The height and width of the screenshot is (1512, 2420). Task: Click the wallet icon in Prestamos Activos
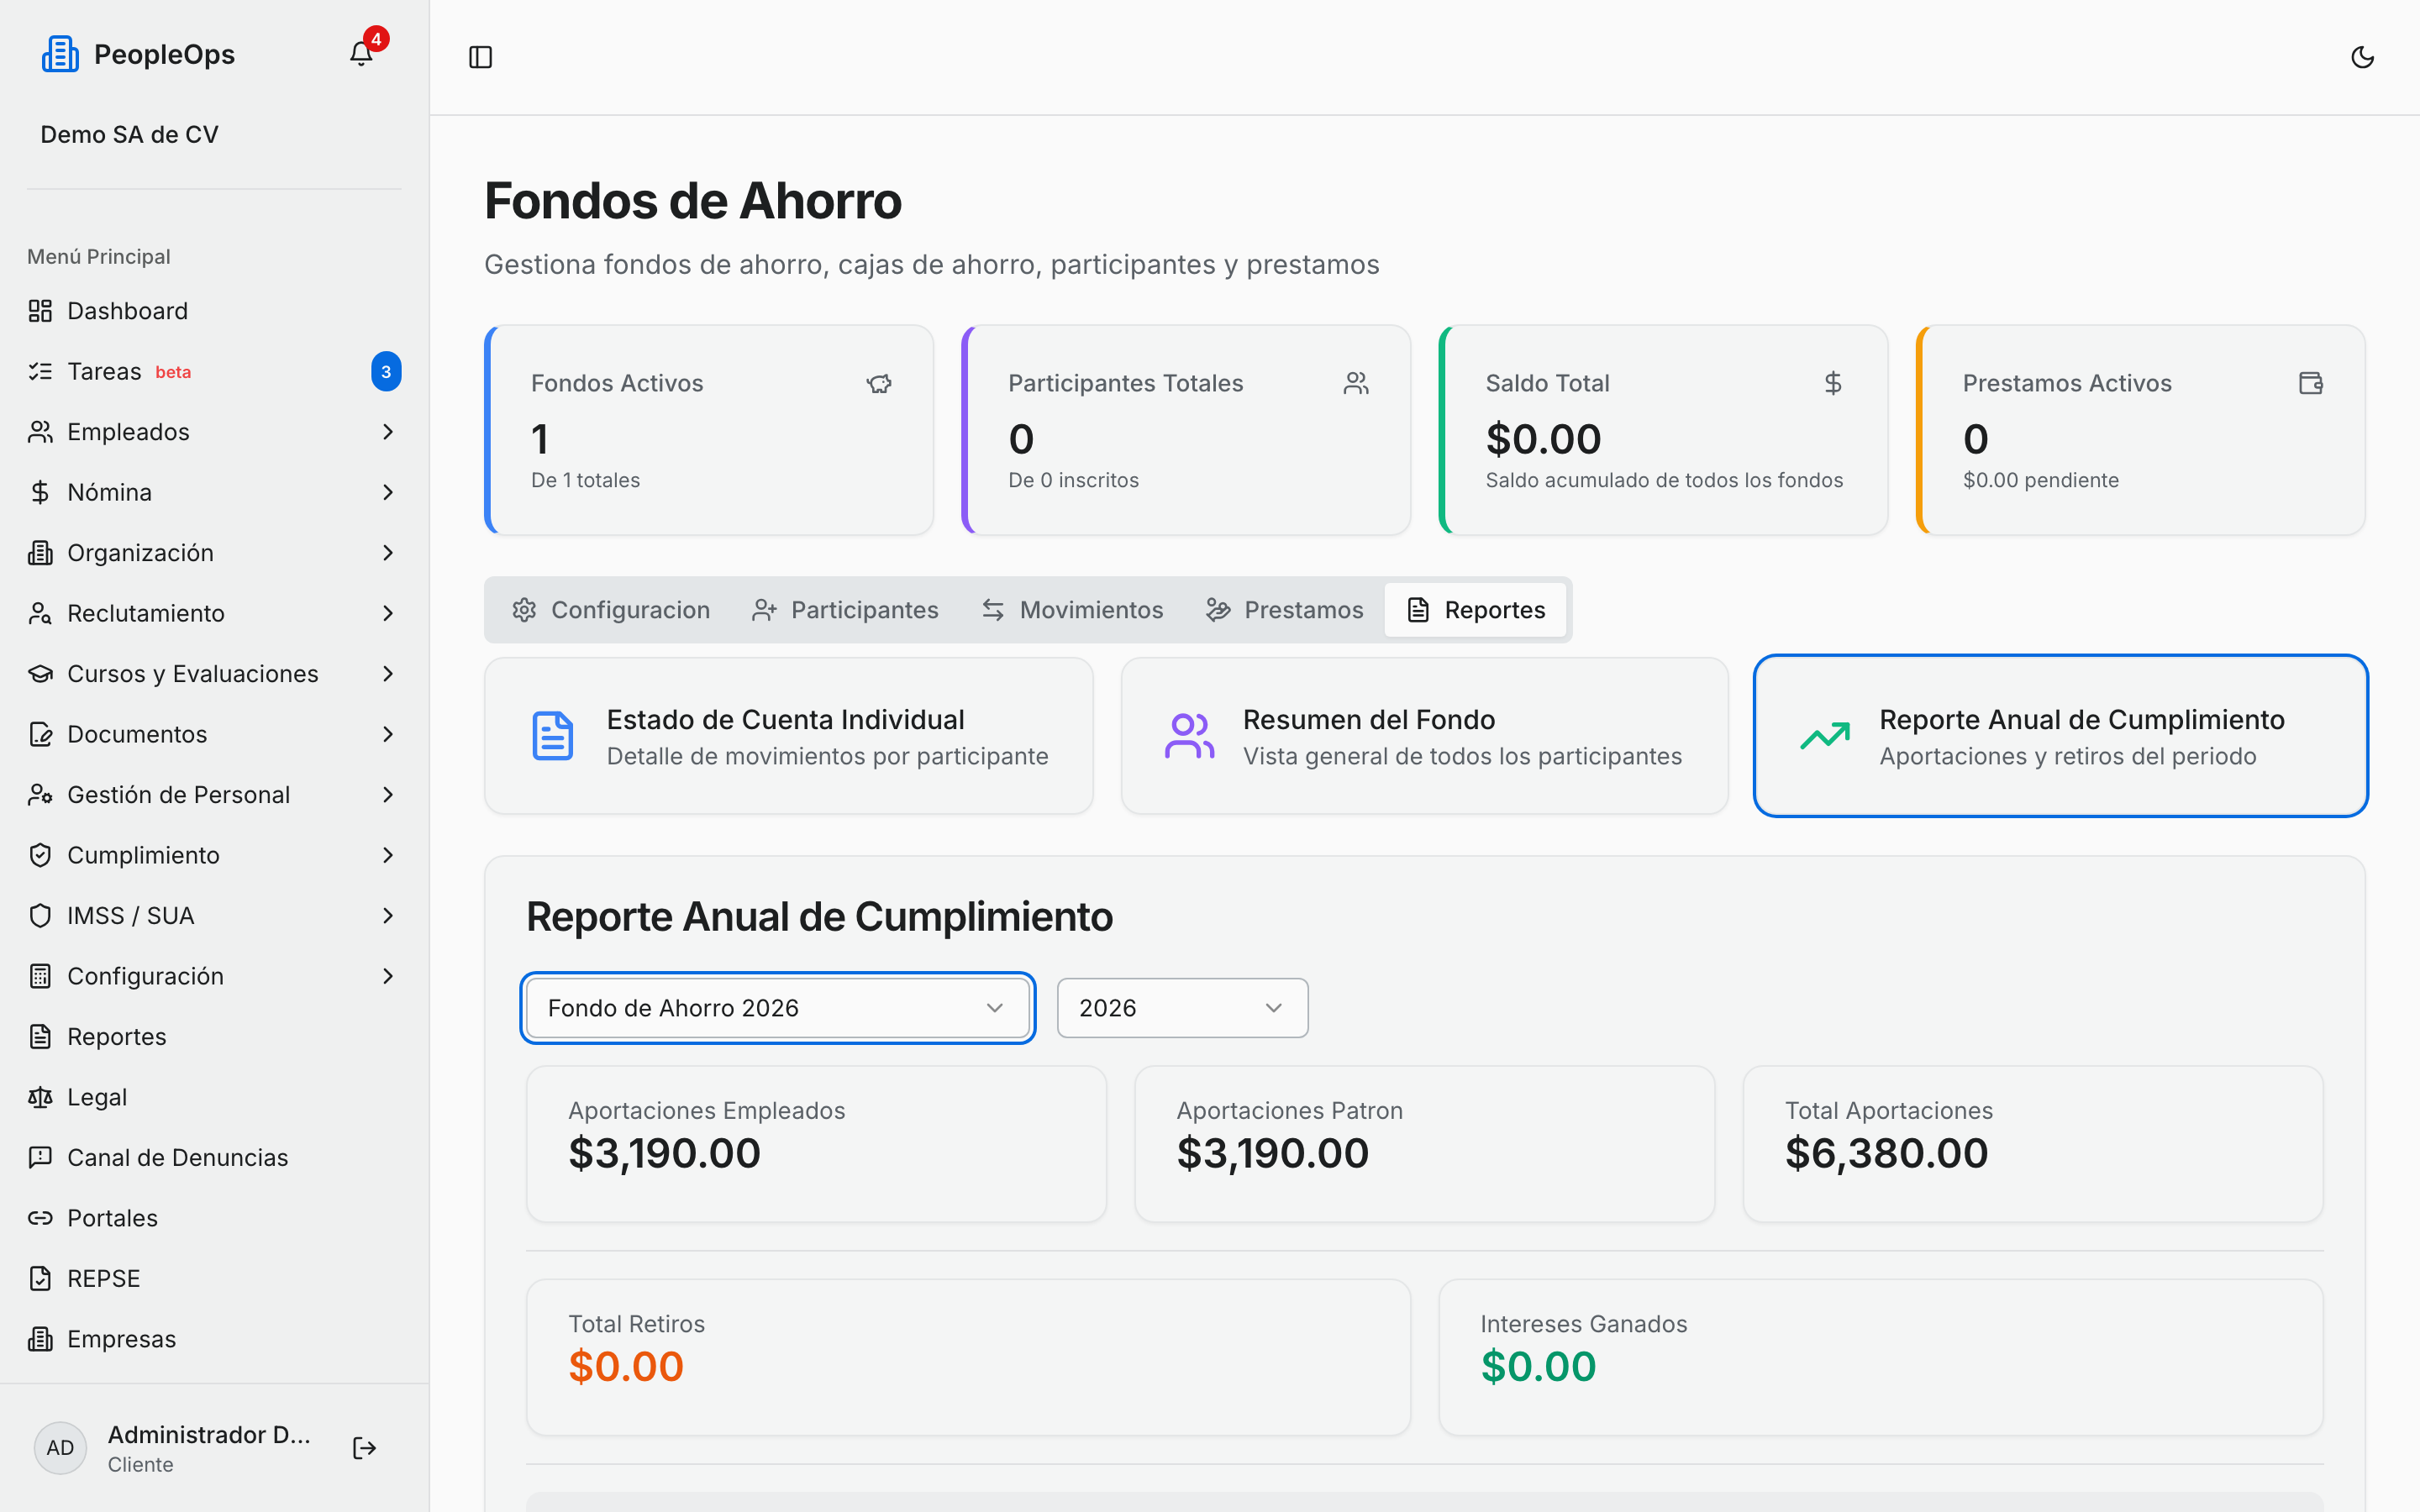pyautogui.click(x=2311, y=383)
